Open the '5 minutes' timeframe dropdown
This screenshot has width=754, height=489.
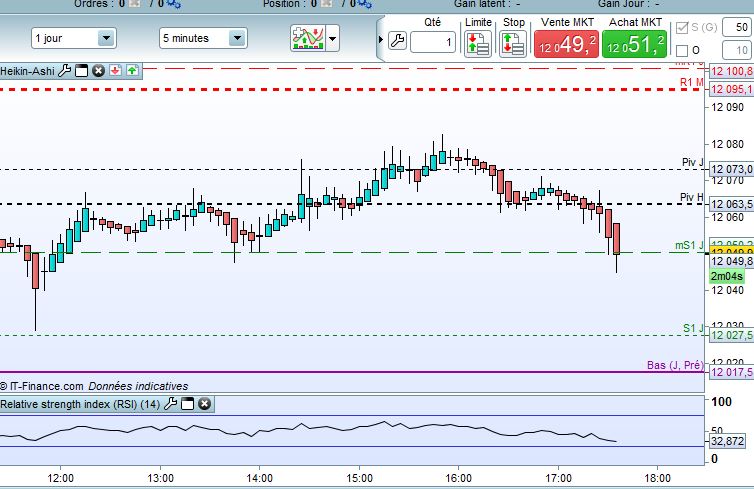click(203, 38)
